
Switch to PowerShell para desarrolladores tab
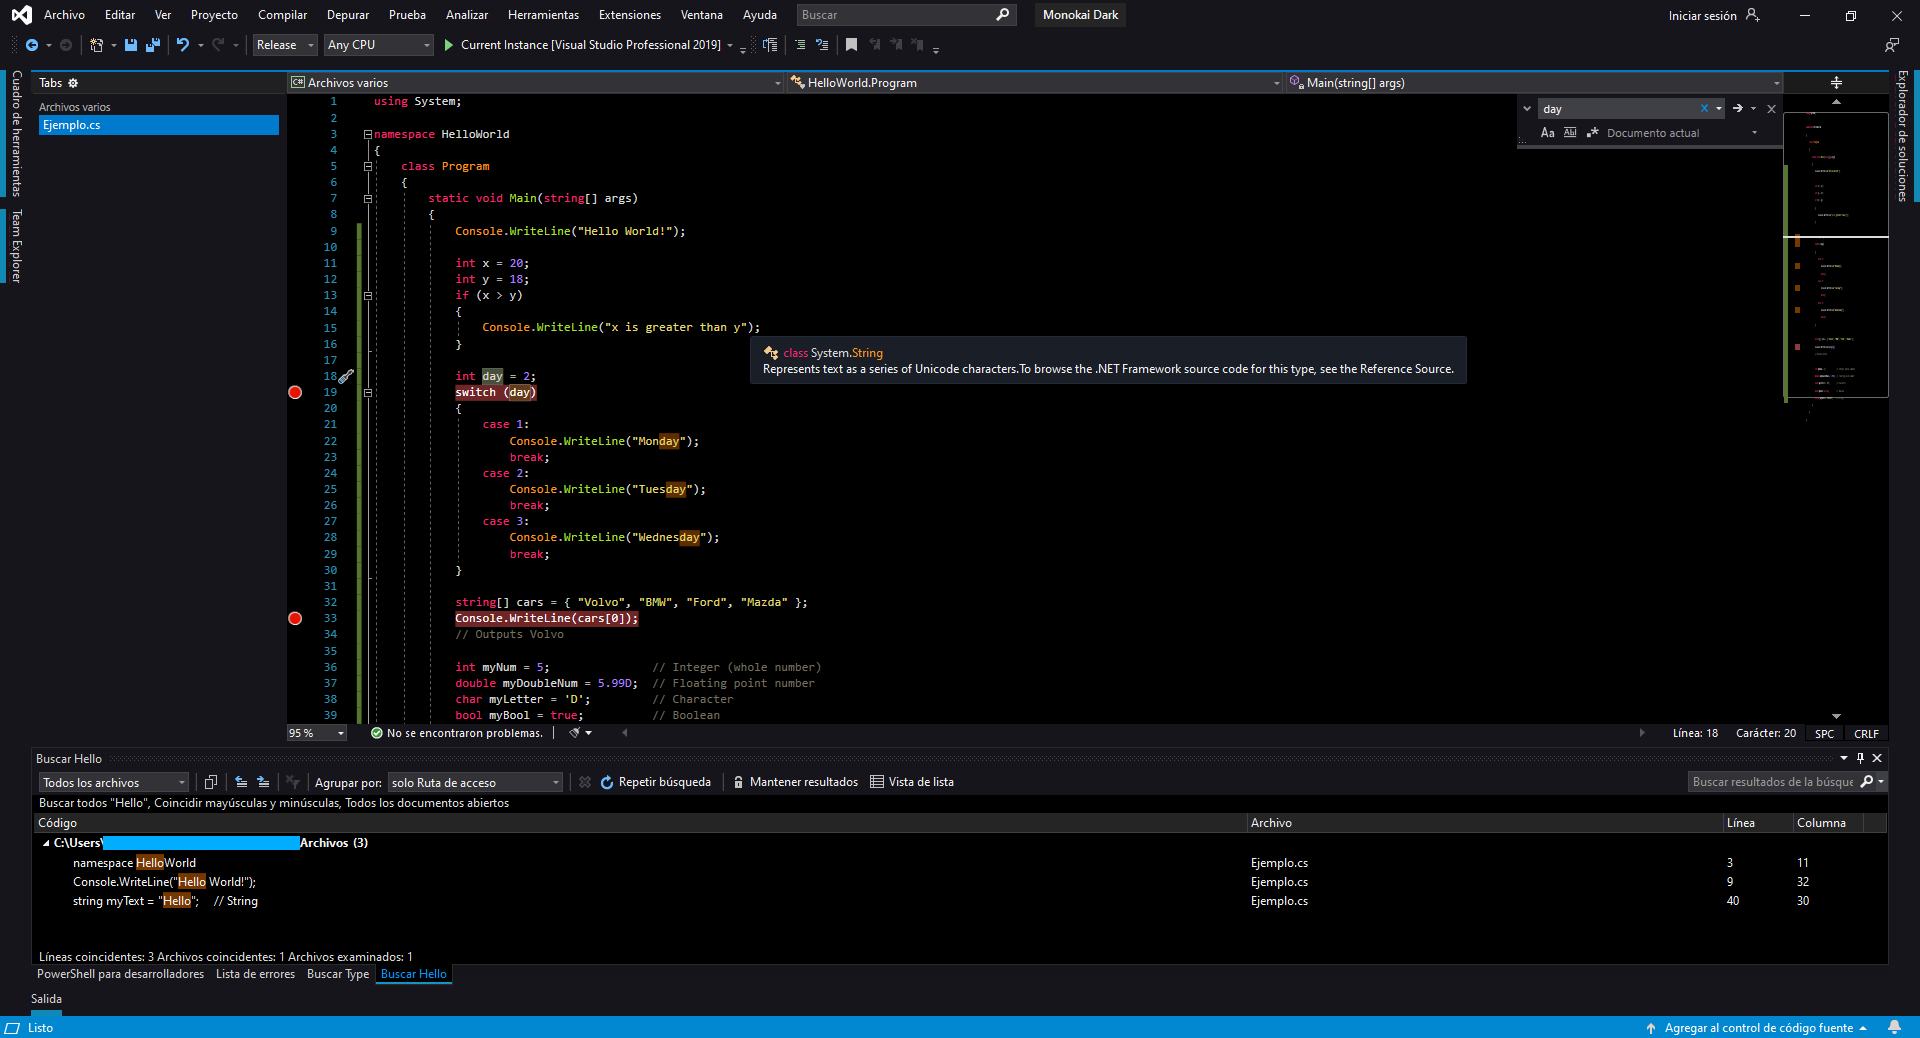[120, 974]
